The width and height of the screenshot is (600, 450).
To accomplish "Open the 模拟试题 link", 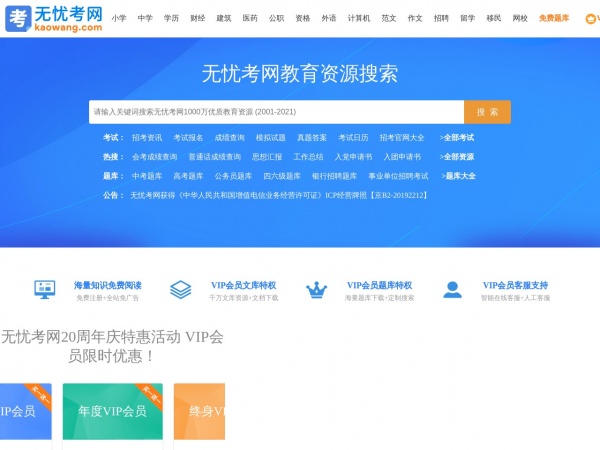I will coord(271,138).
